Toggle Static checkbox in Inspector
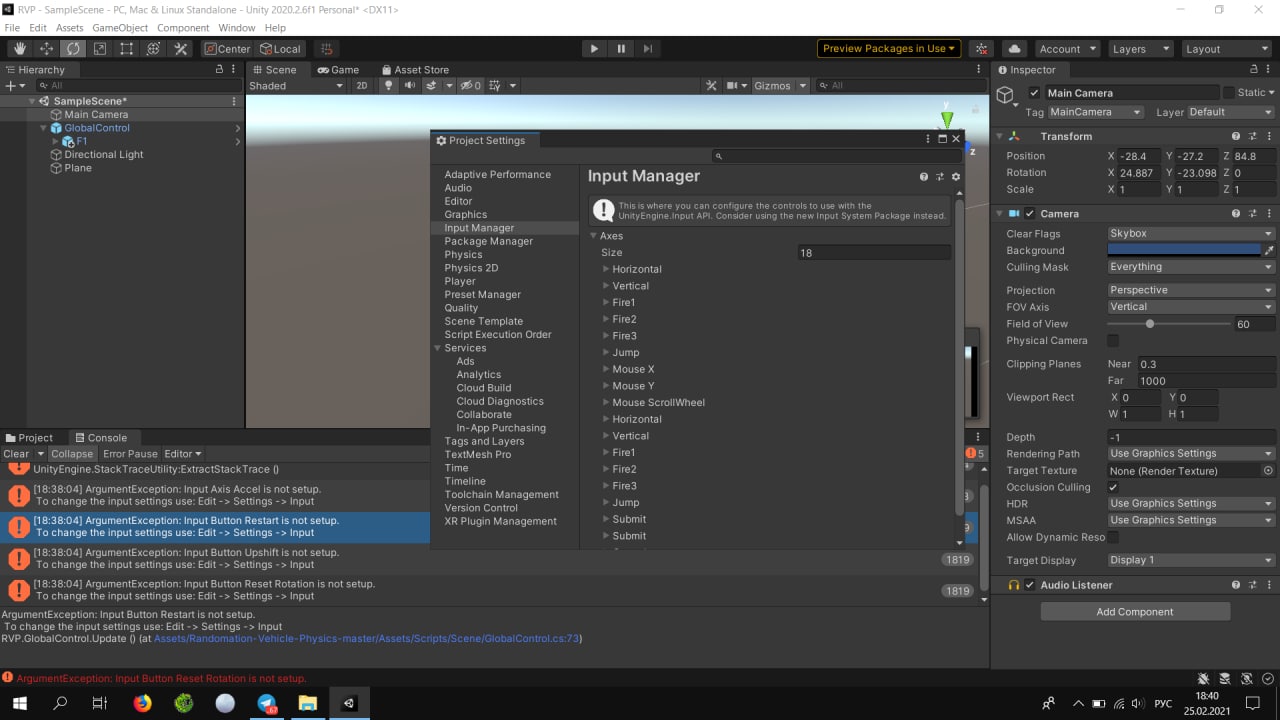This screenshot has width=1280, height=720. pos(1229,93)
